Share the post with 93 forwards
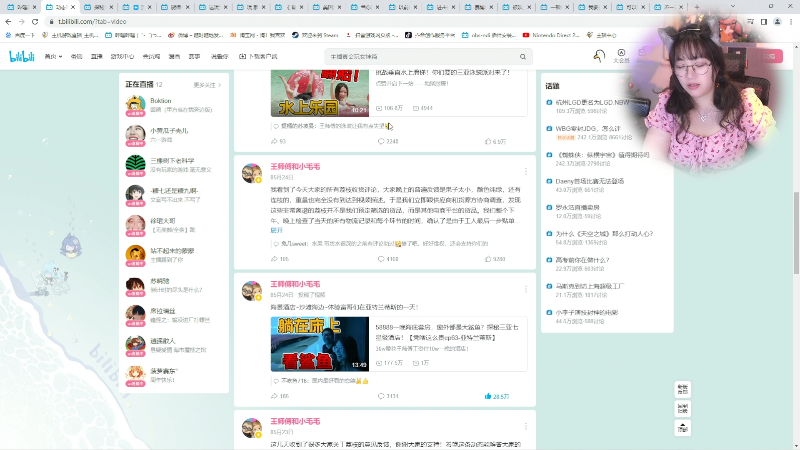This screenshot has height=450, width=800. [279, 141]
